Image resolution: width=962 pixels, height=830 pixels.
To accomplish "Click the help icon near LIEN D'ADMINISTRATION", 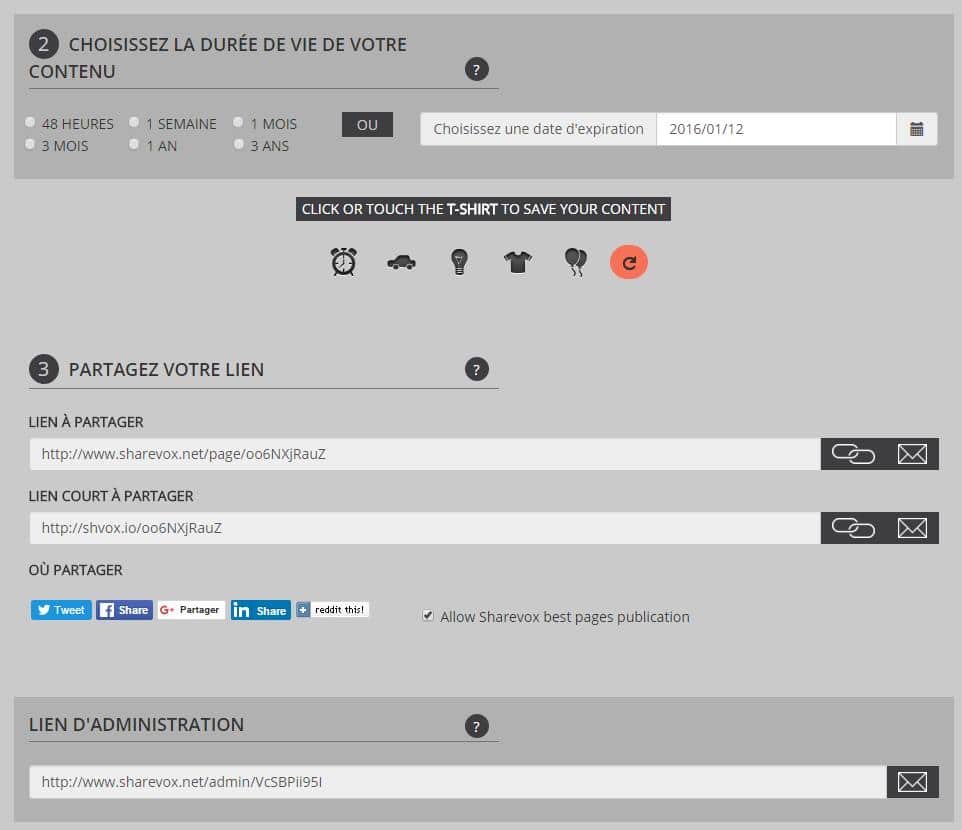I will pyautogui.click(x=478, y=725).
